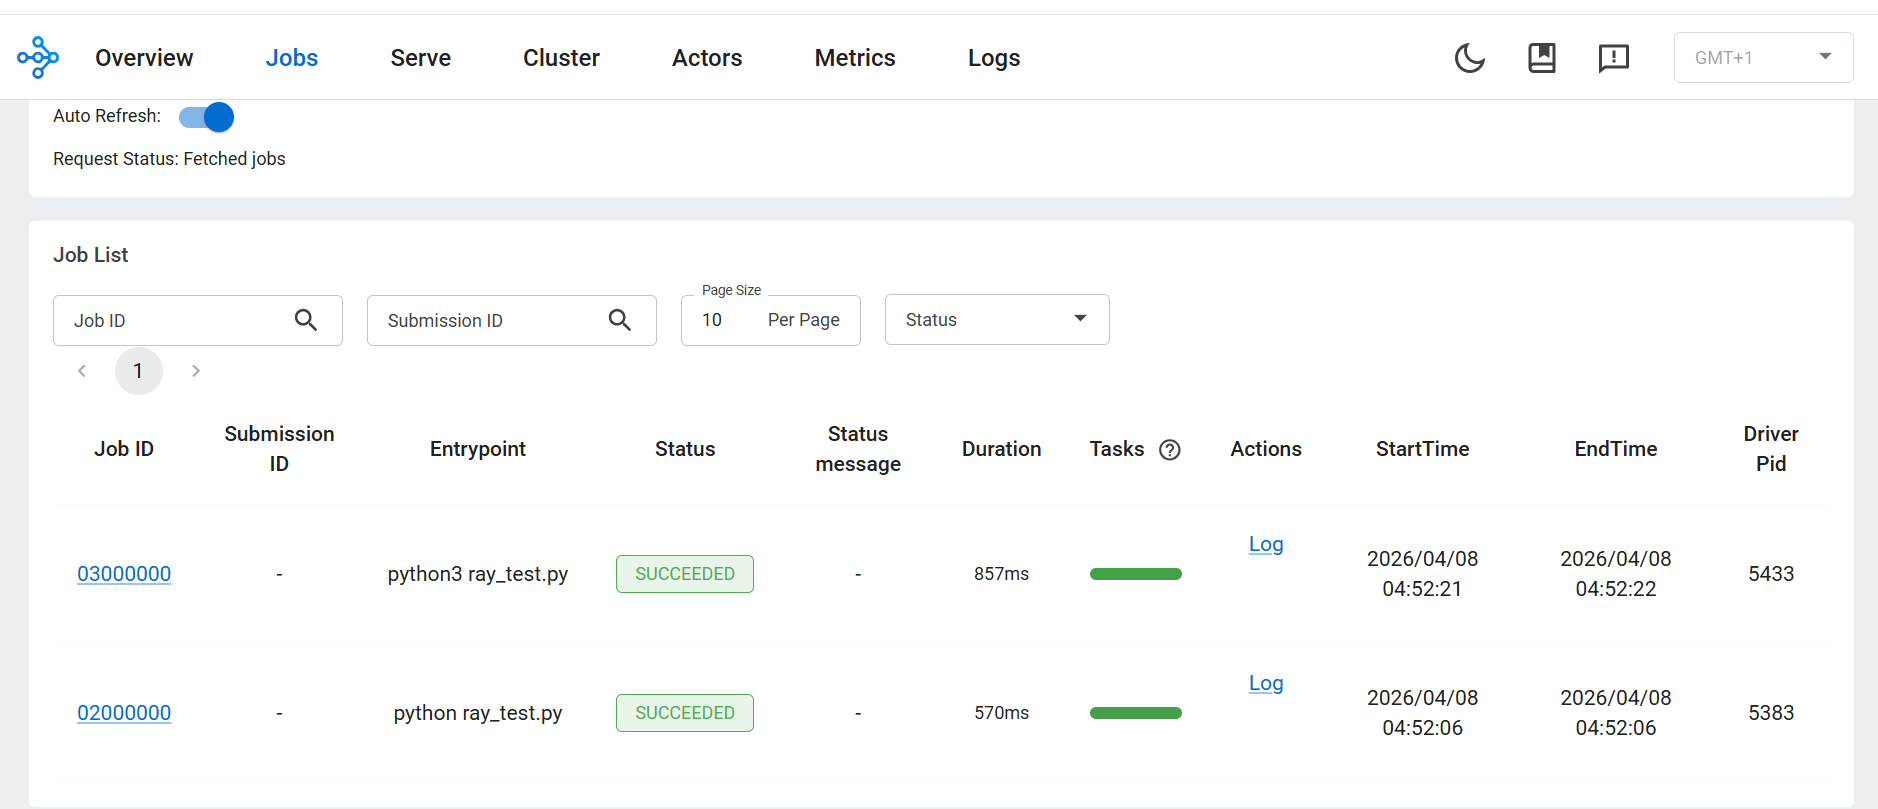
Task: Open the Overview tab
Action: pos(144,58)
